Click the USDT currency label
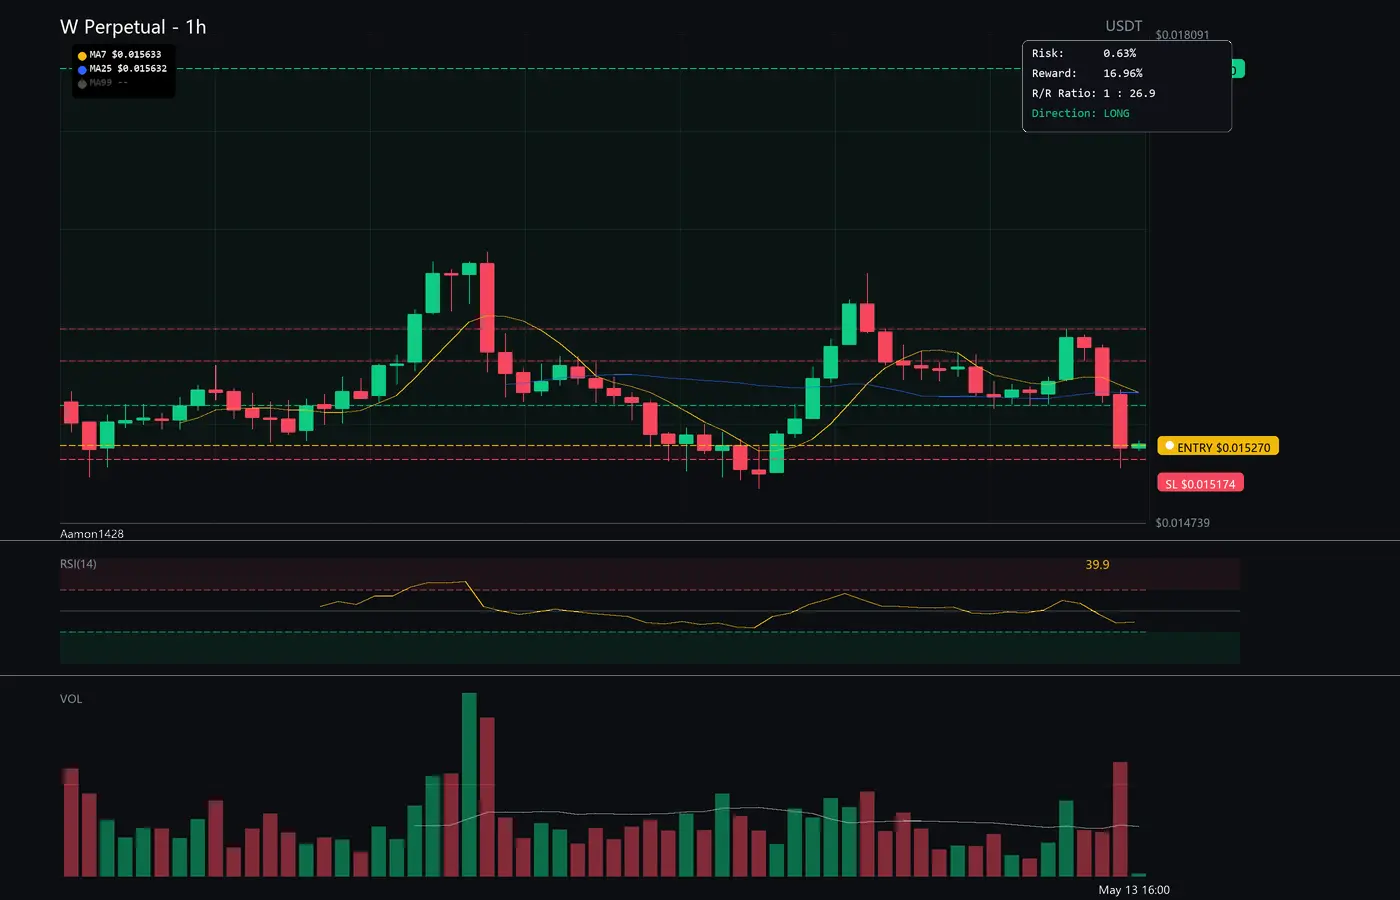Image resolution: width=1400 pixels, height=900 pixels. pyautogui.click(x=1123, y=26)
